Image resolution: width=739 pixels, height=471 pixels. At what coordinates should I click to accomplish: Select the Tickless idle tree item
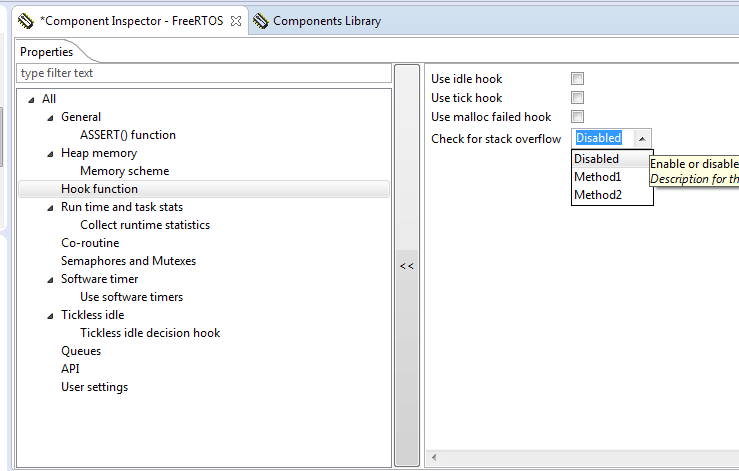click(92, 315)
